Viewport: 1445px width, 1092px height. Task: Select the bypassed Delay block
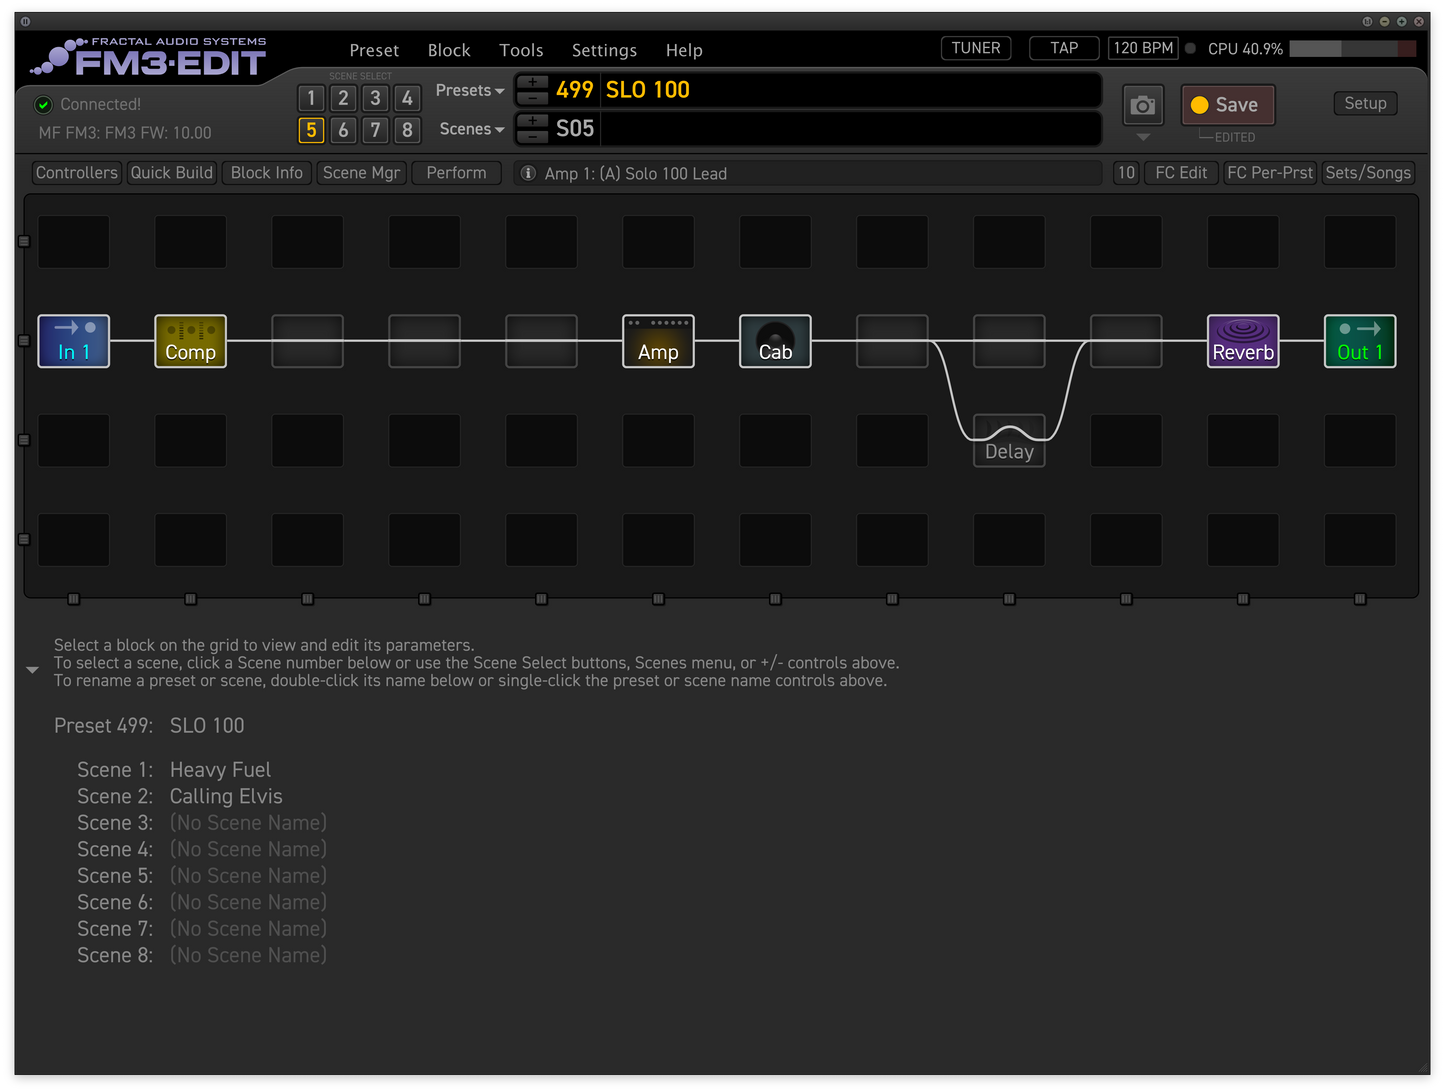pyautogui.click(x=1009, y=440)
